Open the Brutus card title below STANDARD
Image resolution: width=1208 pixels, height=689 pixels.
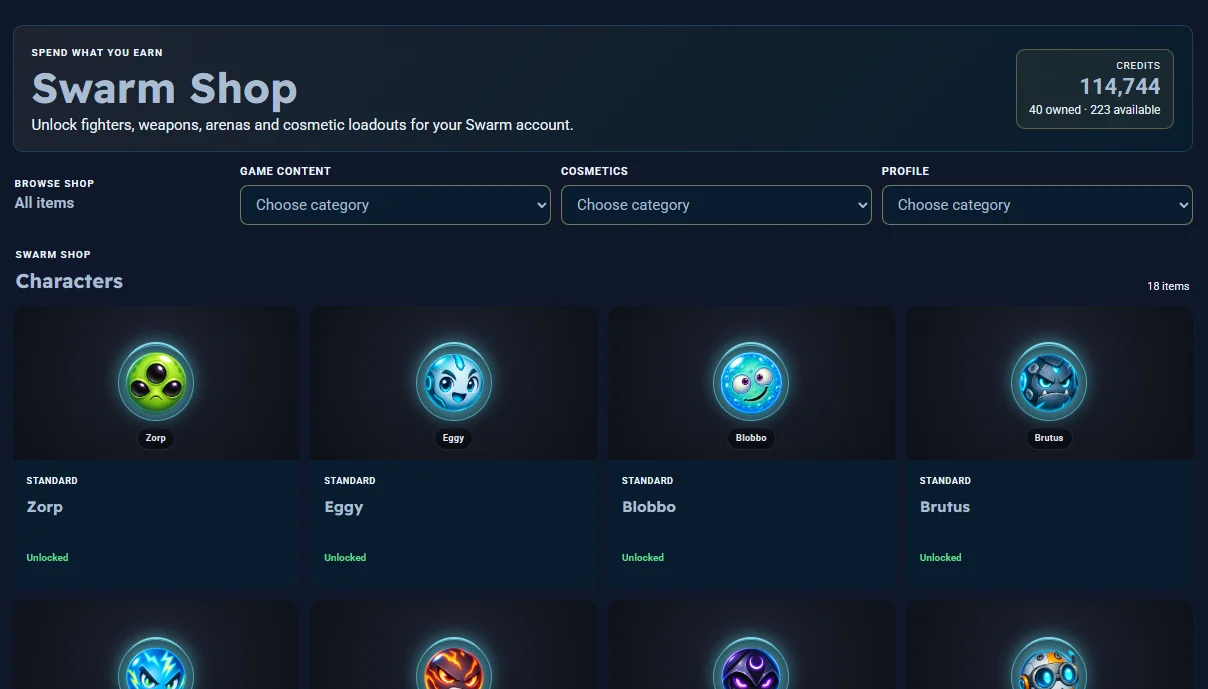pos(945,507)
